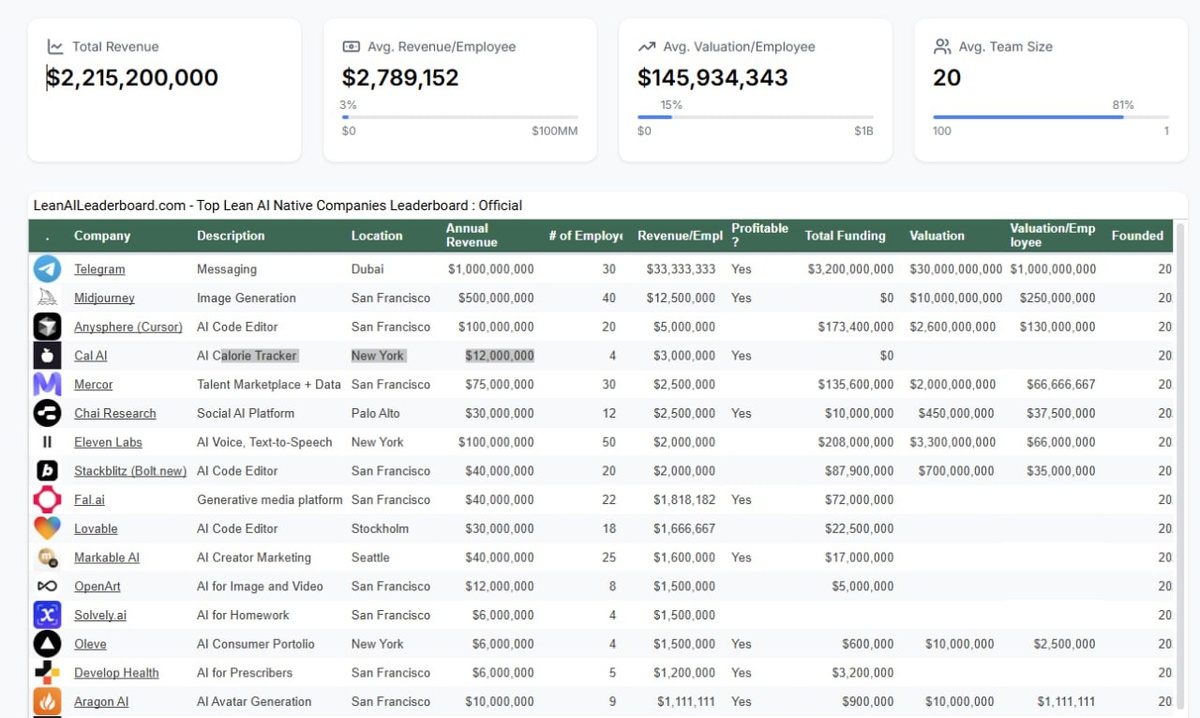Screen dimensions: 1200x718
Task: Click the Avg. Valuation/Employee trend icon
Action: point(647,47)
